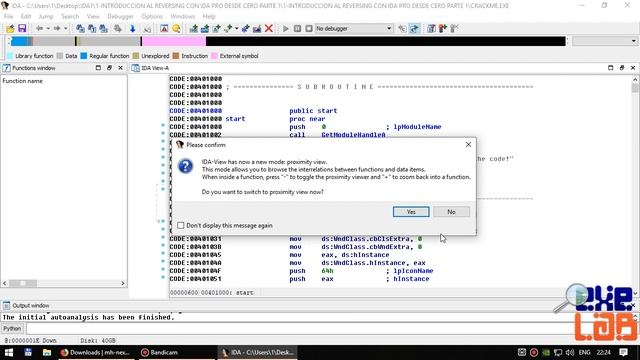Click the Function name column header

[x=22, y=81]
